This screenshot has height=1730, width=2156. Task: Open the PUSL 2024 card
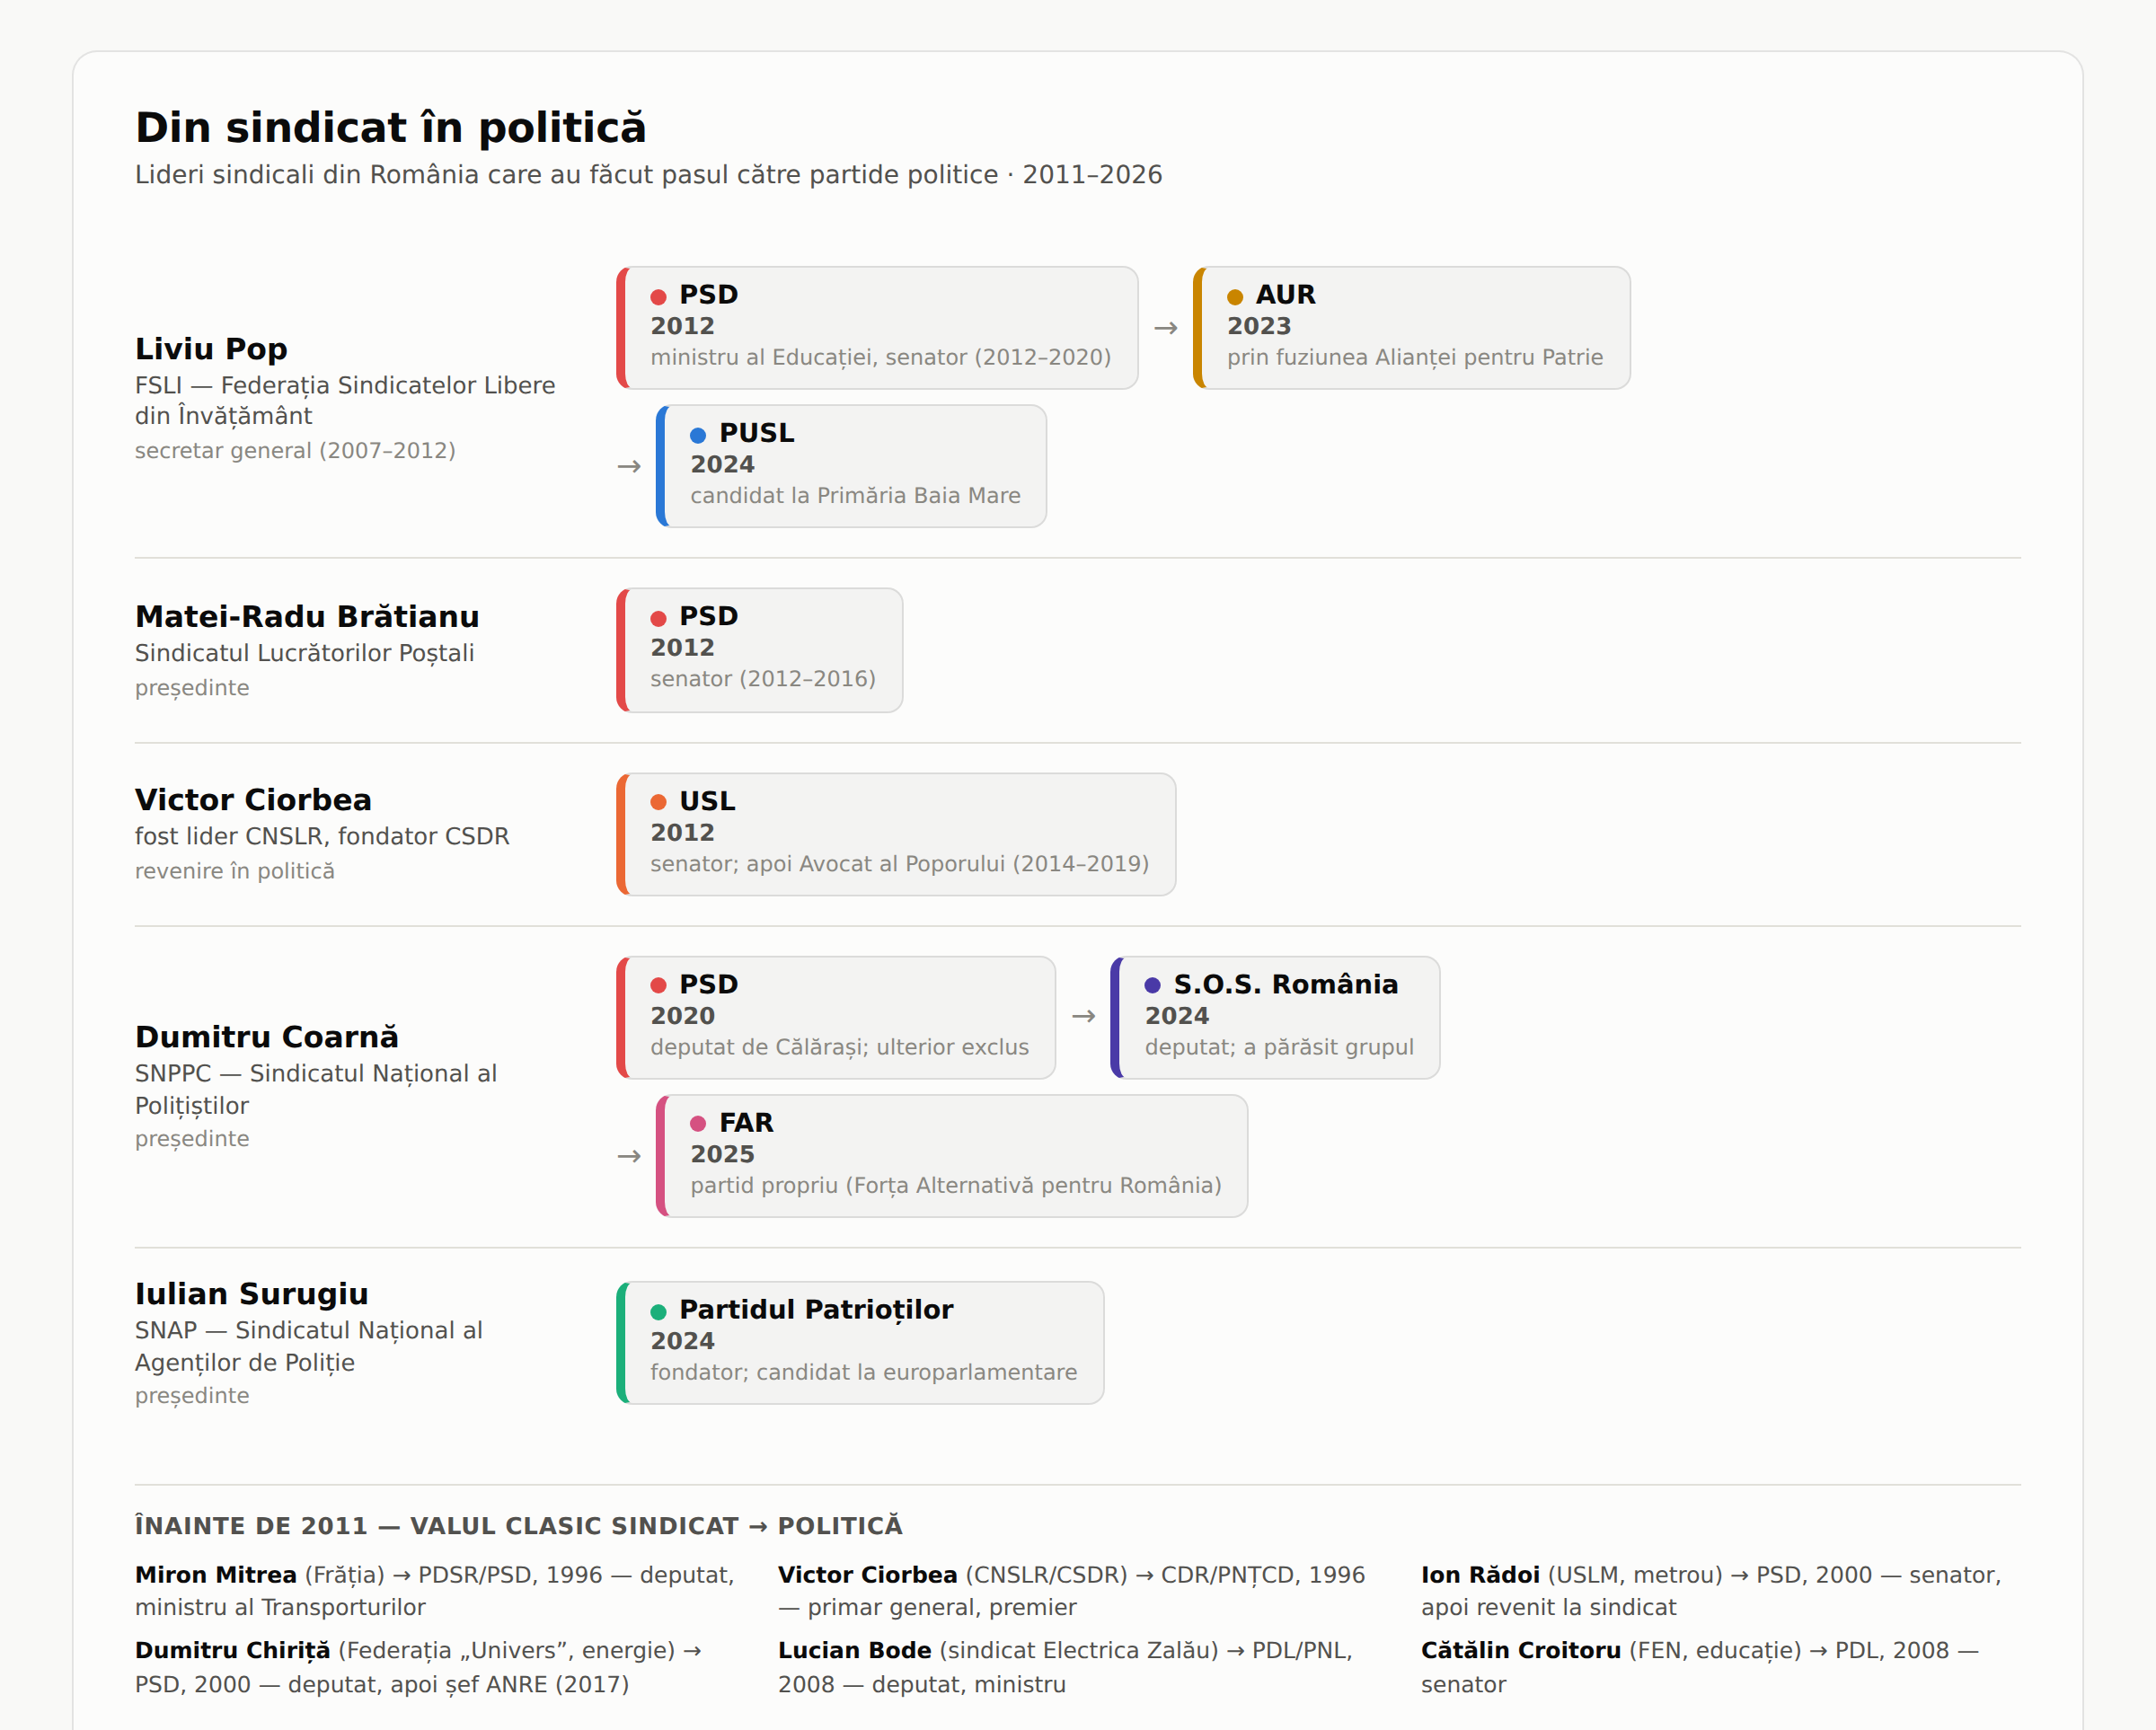pos(851,466)
